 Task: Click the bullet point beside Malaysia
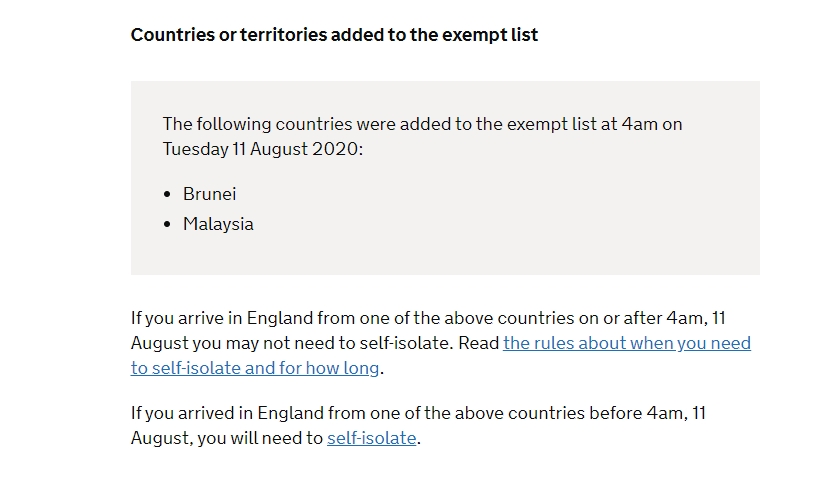(x=168, y=225)
